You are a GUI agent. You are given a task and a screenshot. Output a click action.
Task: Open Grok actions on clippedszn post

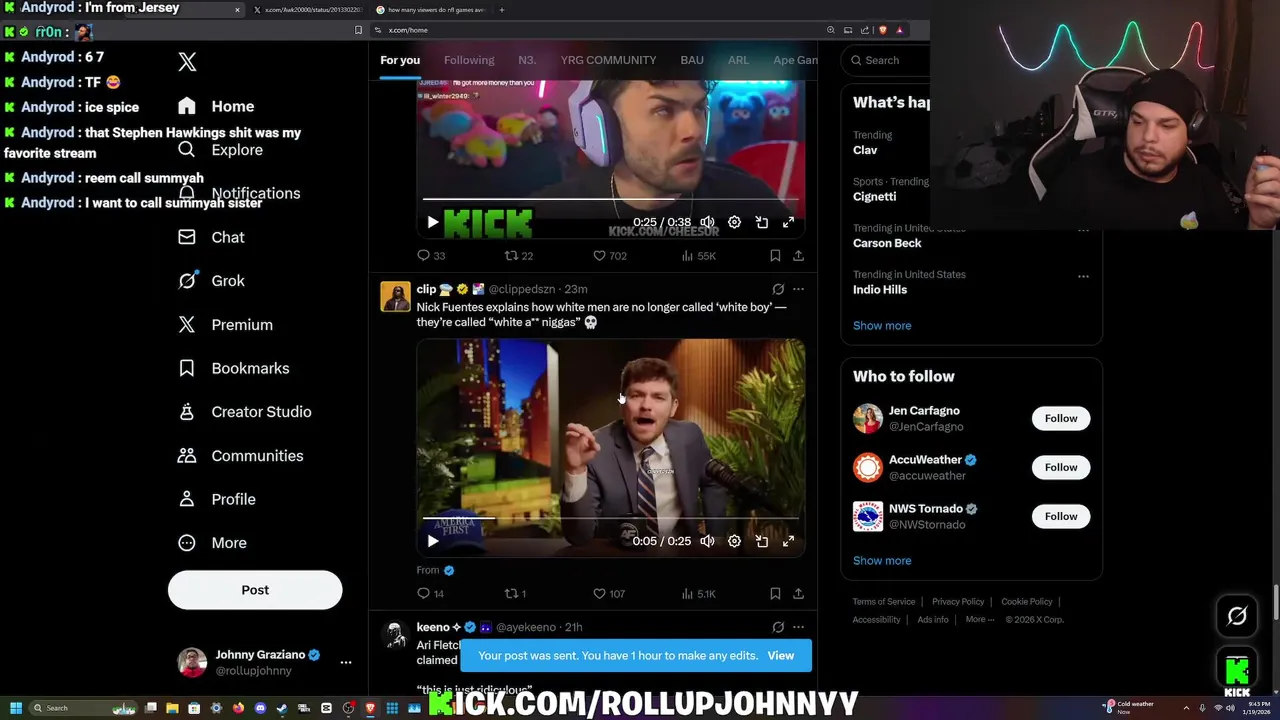pos(778,289)
